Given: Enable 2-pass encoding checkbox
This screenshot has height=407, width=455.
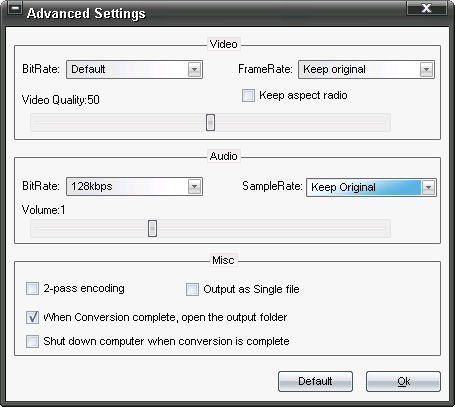Looking at the screenshot, I should point(32,289).
